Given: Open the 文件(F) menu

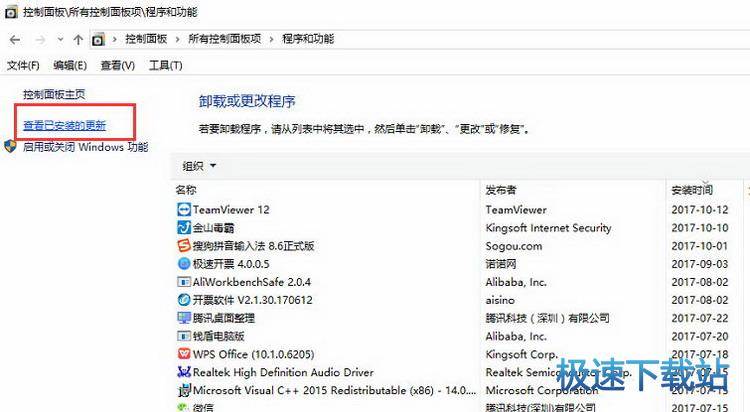Looking at the screenshot, I should [x=23, y=65].
